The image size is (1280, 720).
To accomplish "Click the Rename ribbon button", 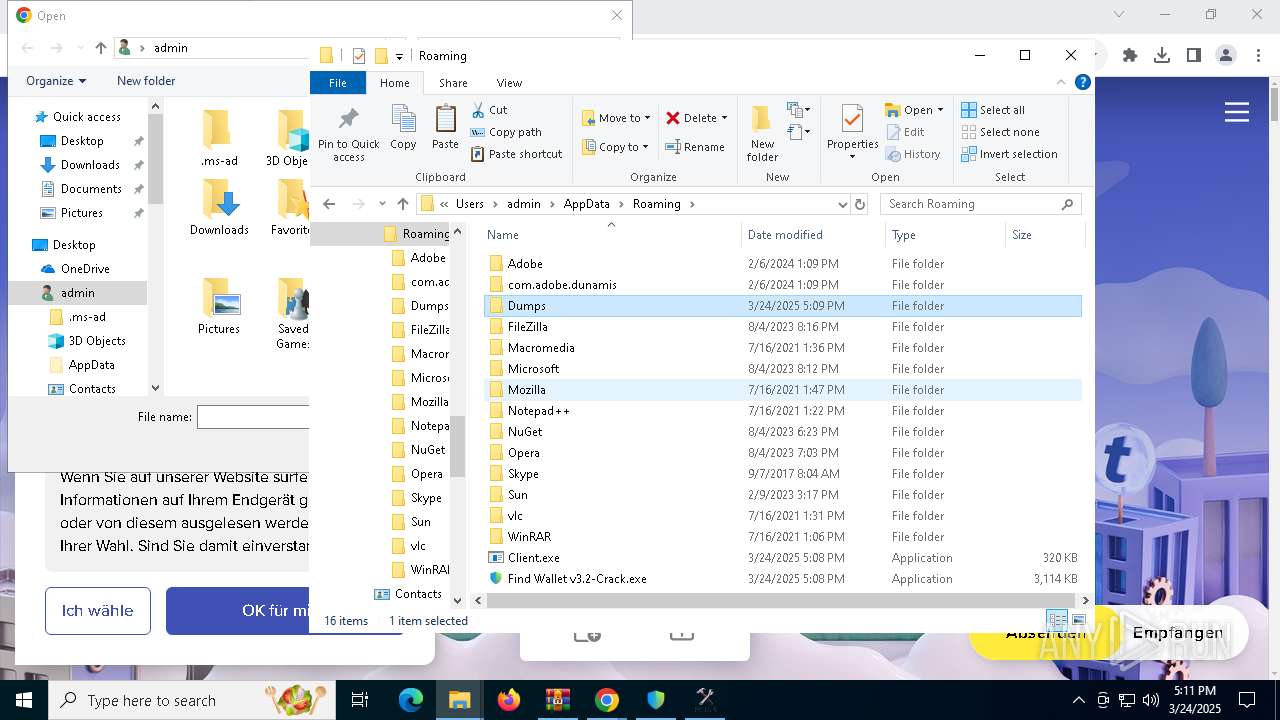I will coord(695,147).
